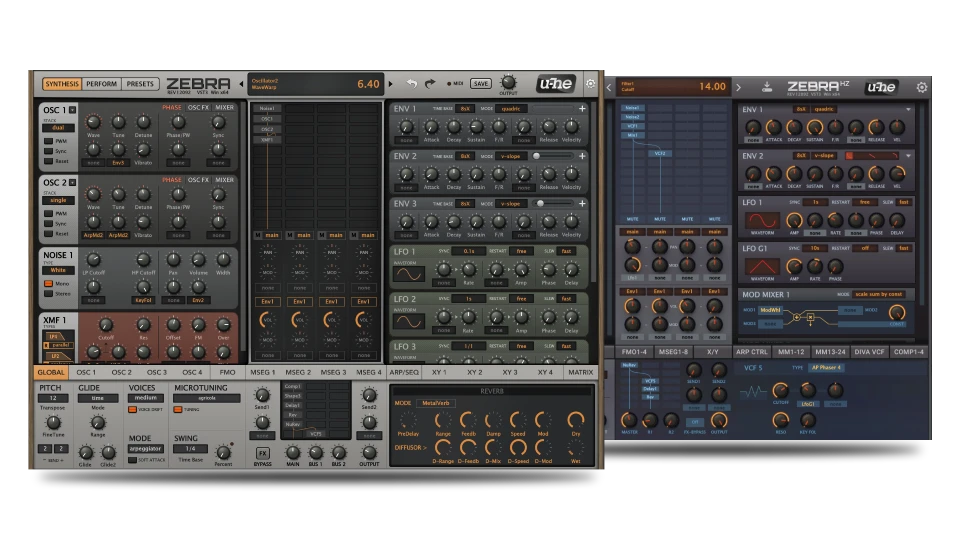Open settings gear in ZebraHZ window
The height and width of the screenshot is (540, 960).
click(x=921, y=87)
